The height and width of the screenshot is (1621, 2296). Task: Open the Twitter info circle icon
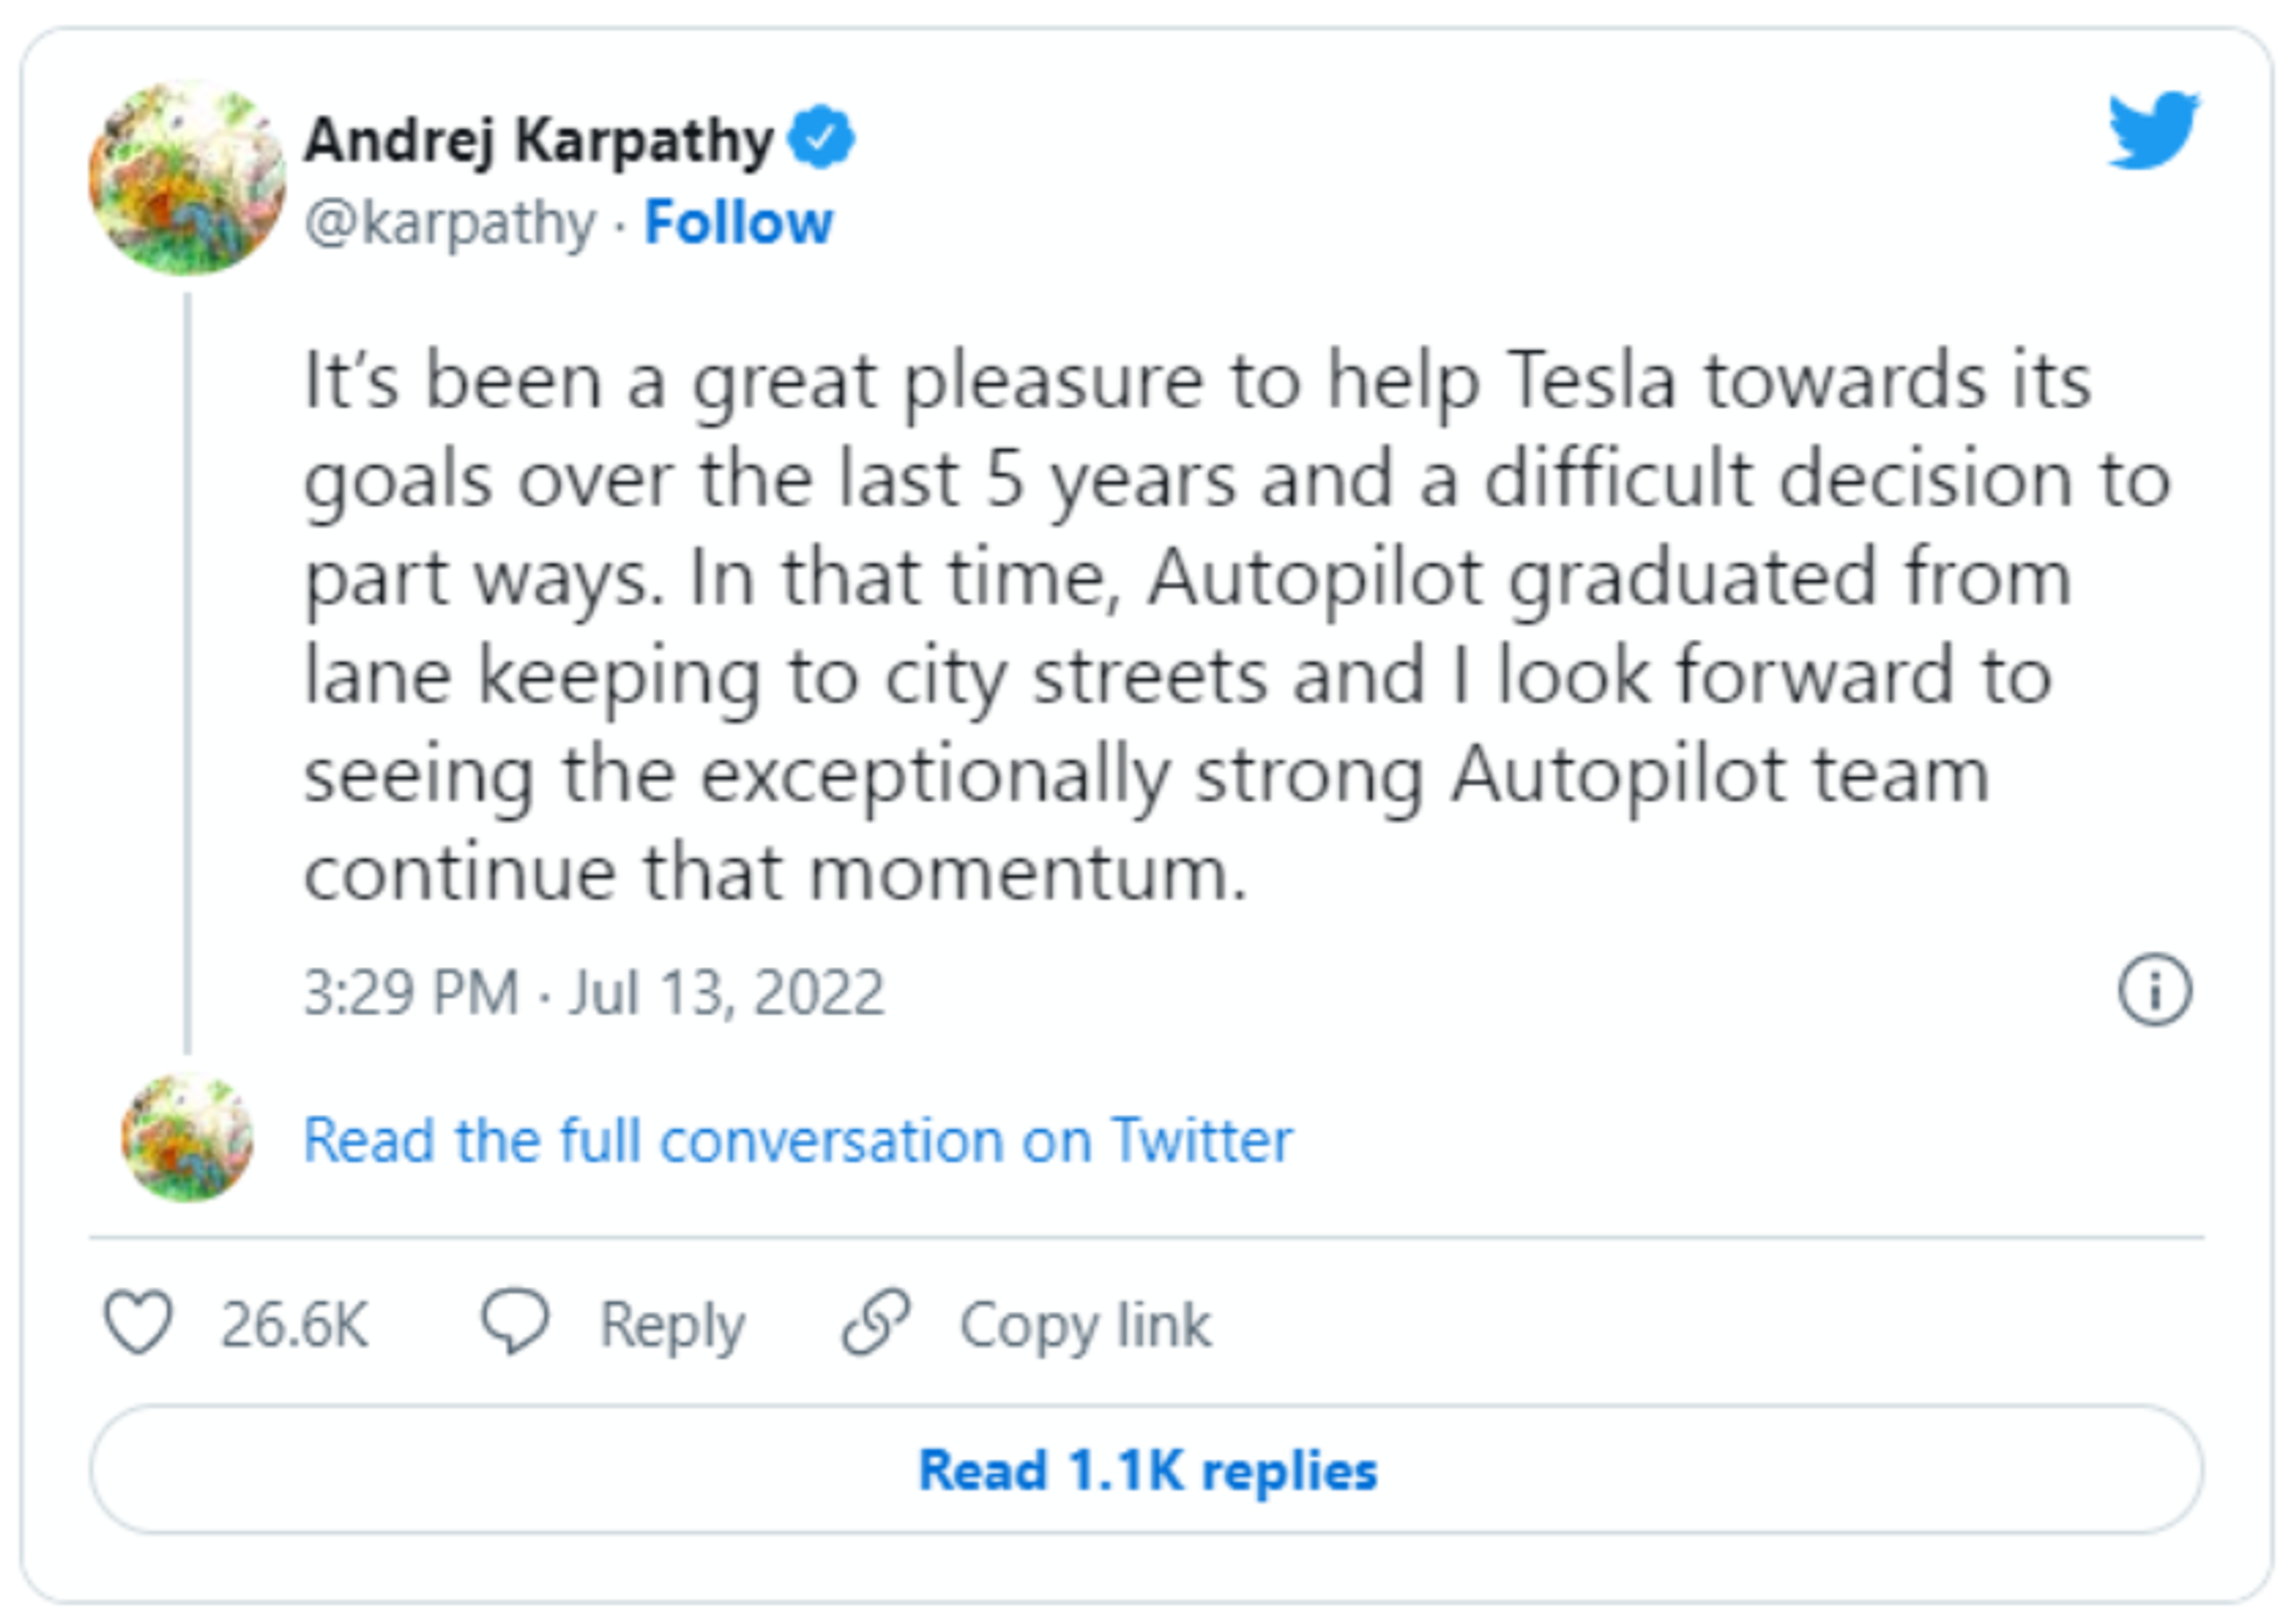tap(2154, 990)
